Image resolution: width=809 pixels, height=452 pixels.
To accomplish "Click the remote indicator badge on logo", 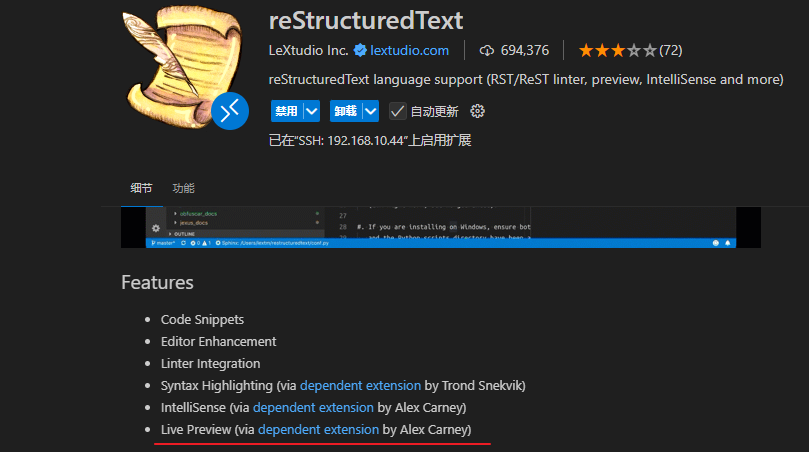I will point(230,111).
